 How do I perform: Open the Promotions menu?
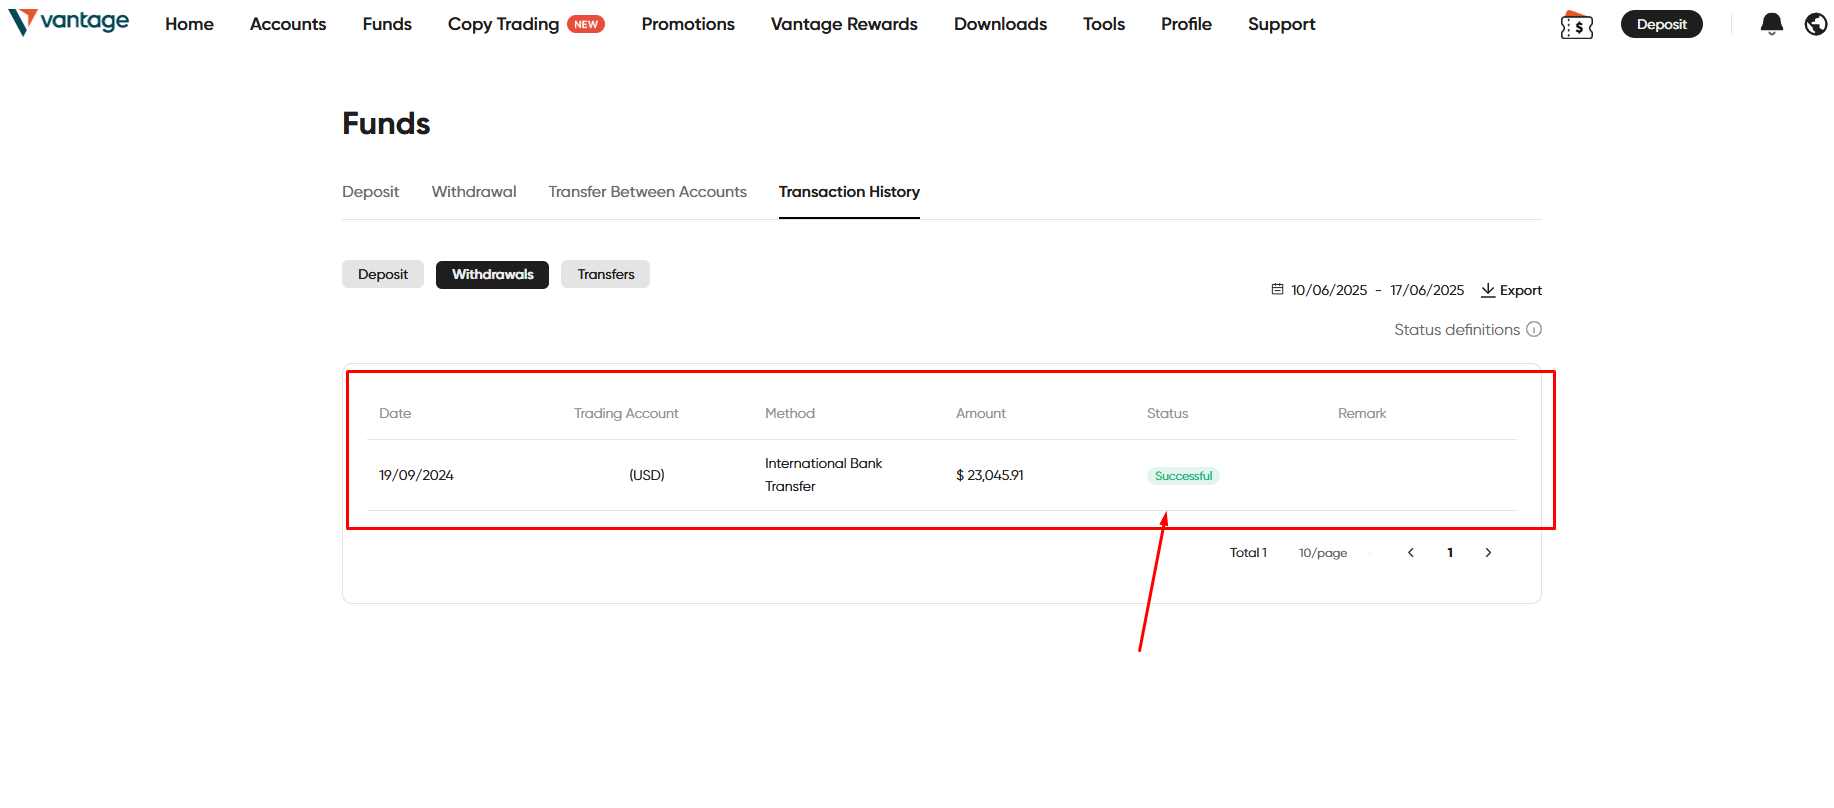click(688, 24)
